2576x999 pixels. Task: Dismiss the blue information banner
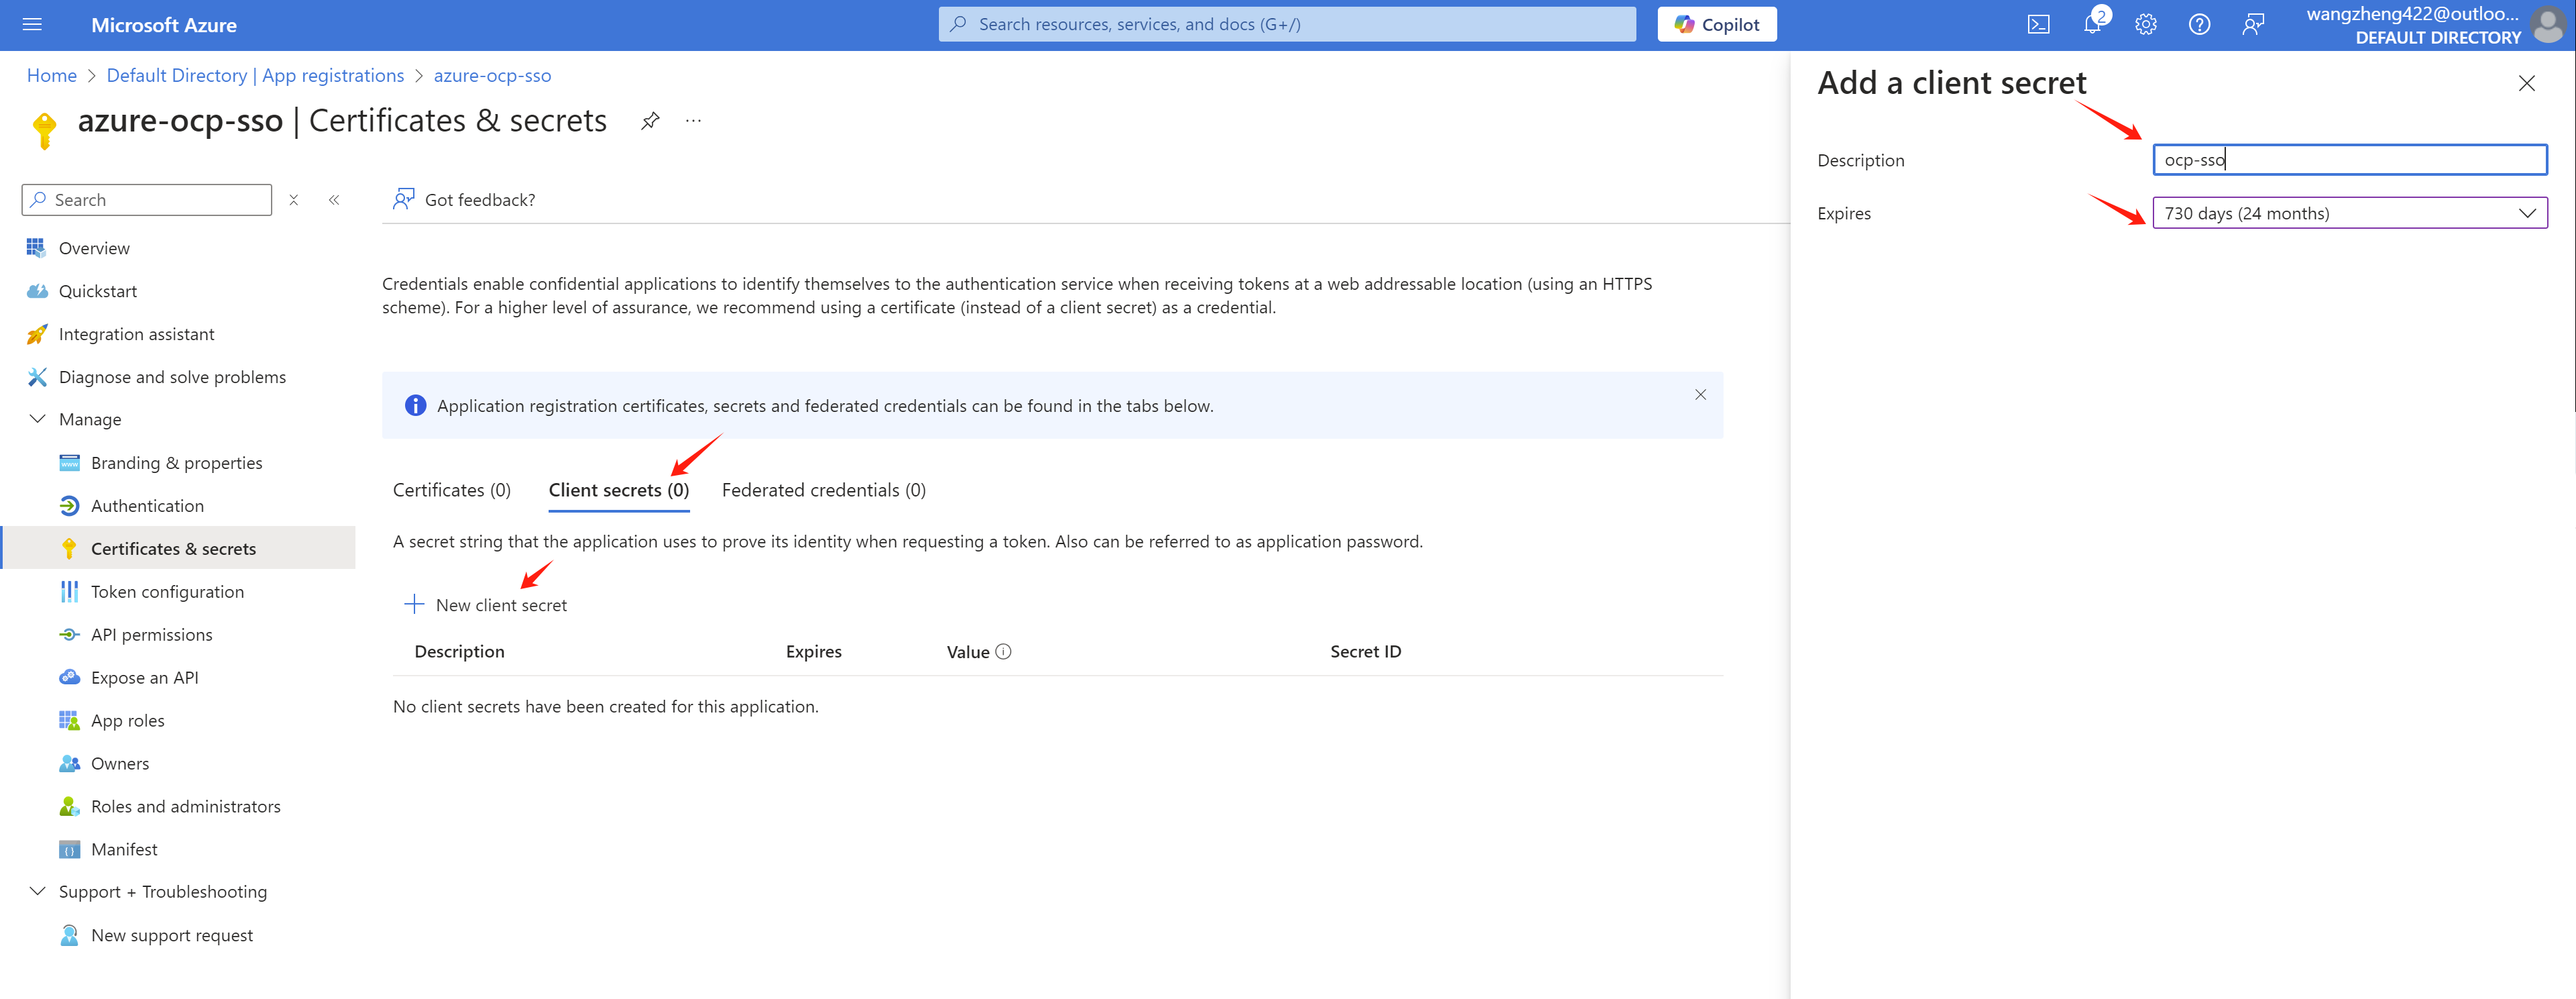point(1700,395)
